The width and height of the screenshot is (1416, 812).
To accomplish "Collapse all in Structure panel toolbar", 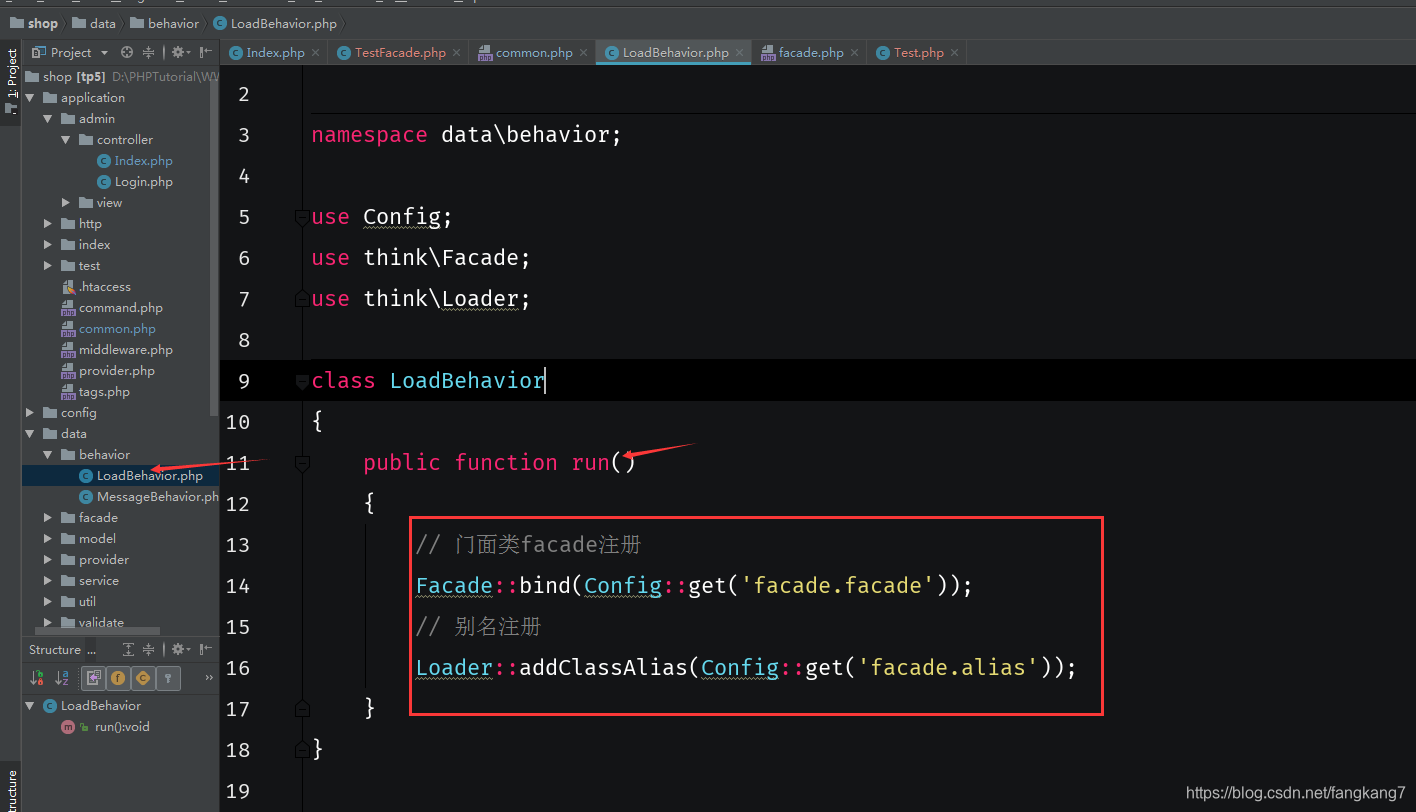I will click(x=148, y=649).
